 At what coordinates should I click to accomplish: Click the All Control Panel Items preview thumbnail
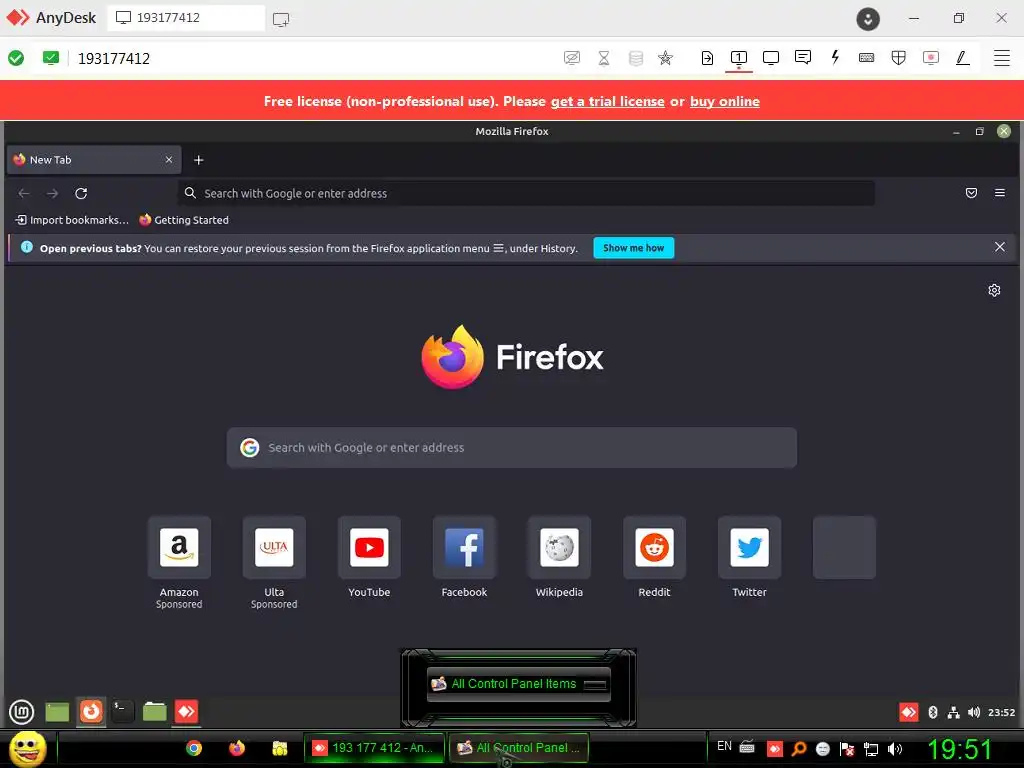click(x=519, y=684)
